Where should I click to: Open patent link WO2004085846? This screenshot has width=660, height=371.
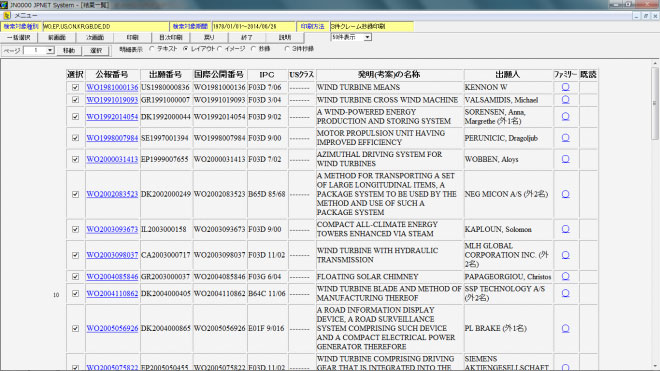pos(112,277)
